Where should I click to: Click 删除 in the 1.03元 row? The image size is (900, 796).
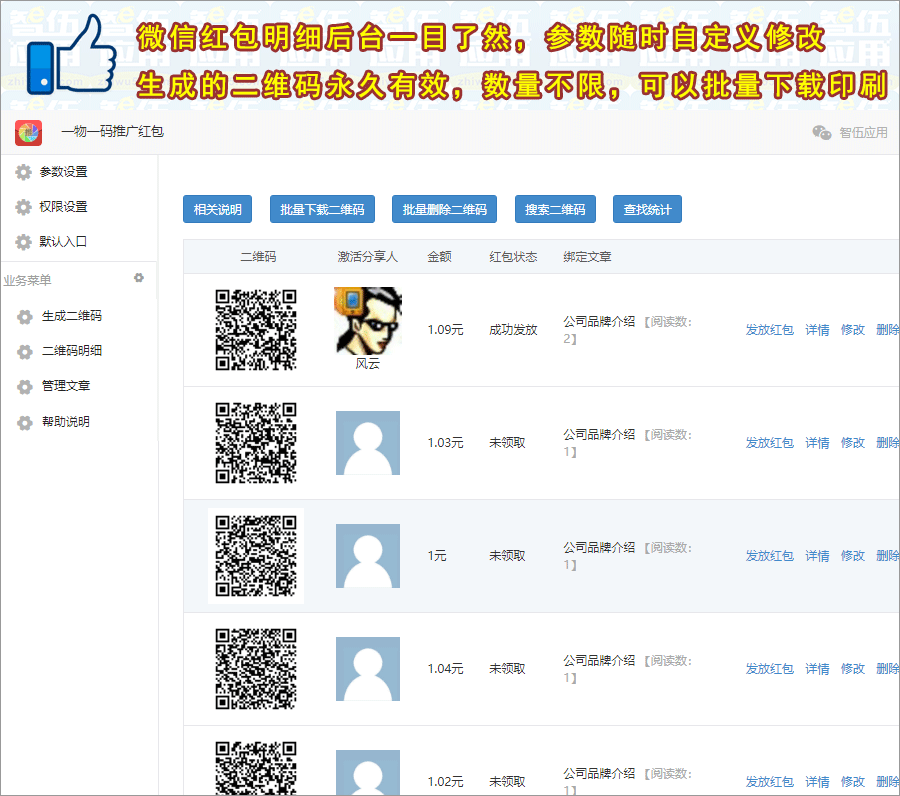pos(888,443)
